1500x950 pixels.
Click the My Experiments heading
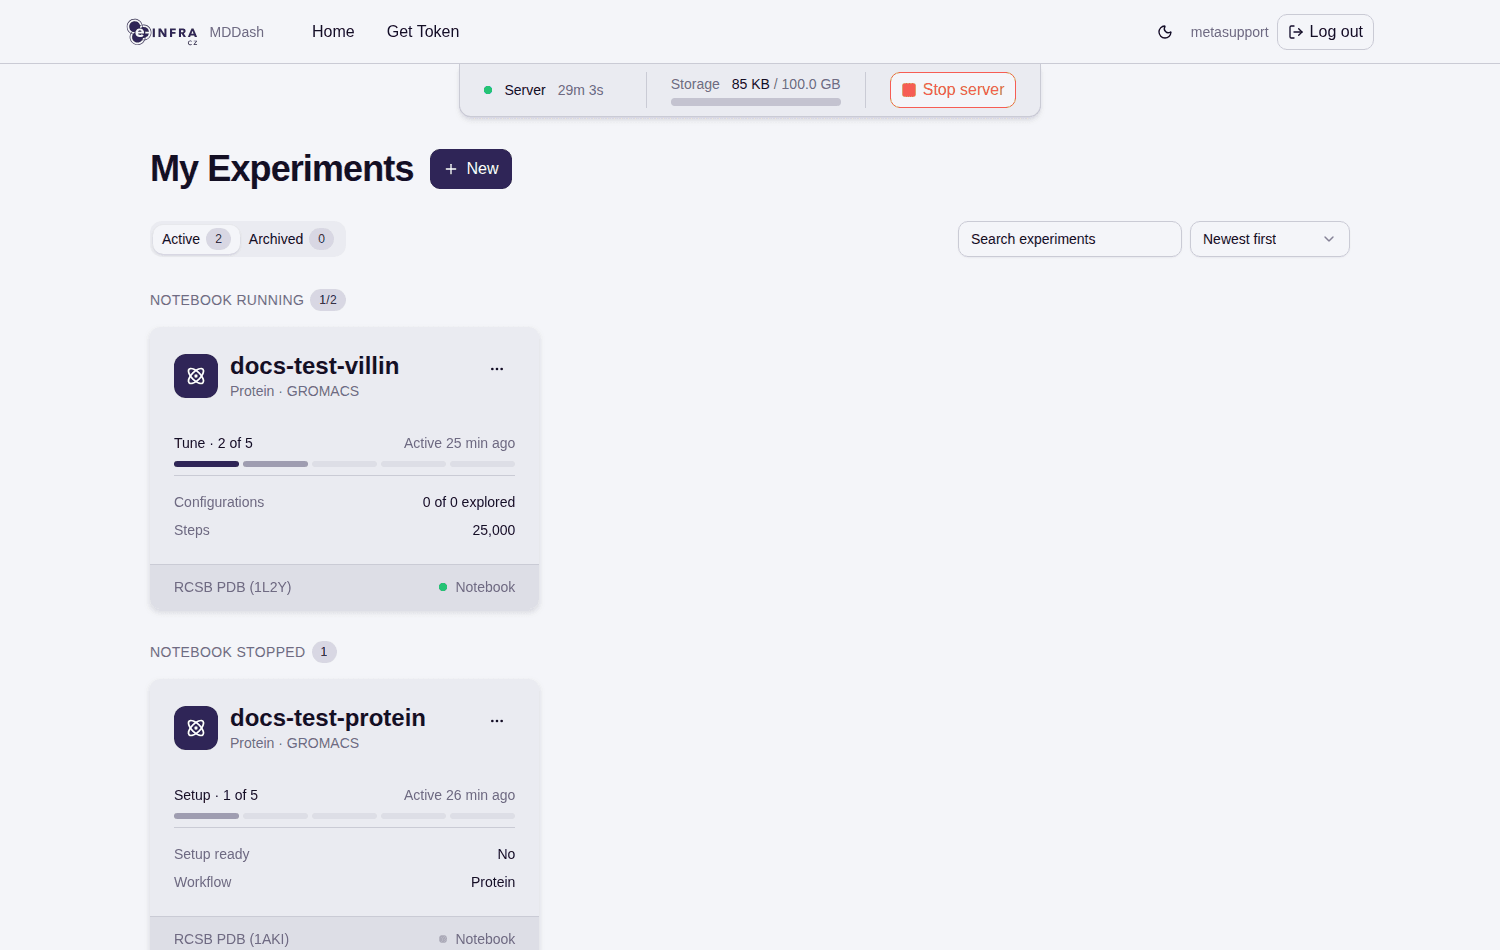pyautogui.click(x=282, y=169)
